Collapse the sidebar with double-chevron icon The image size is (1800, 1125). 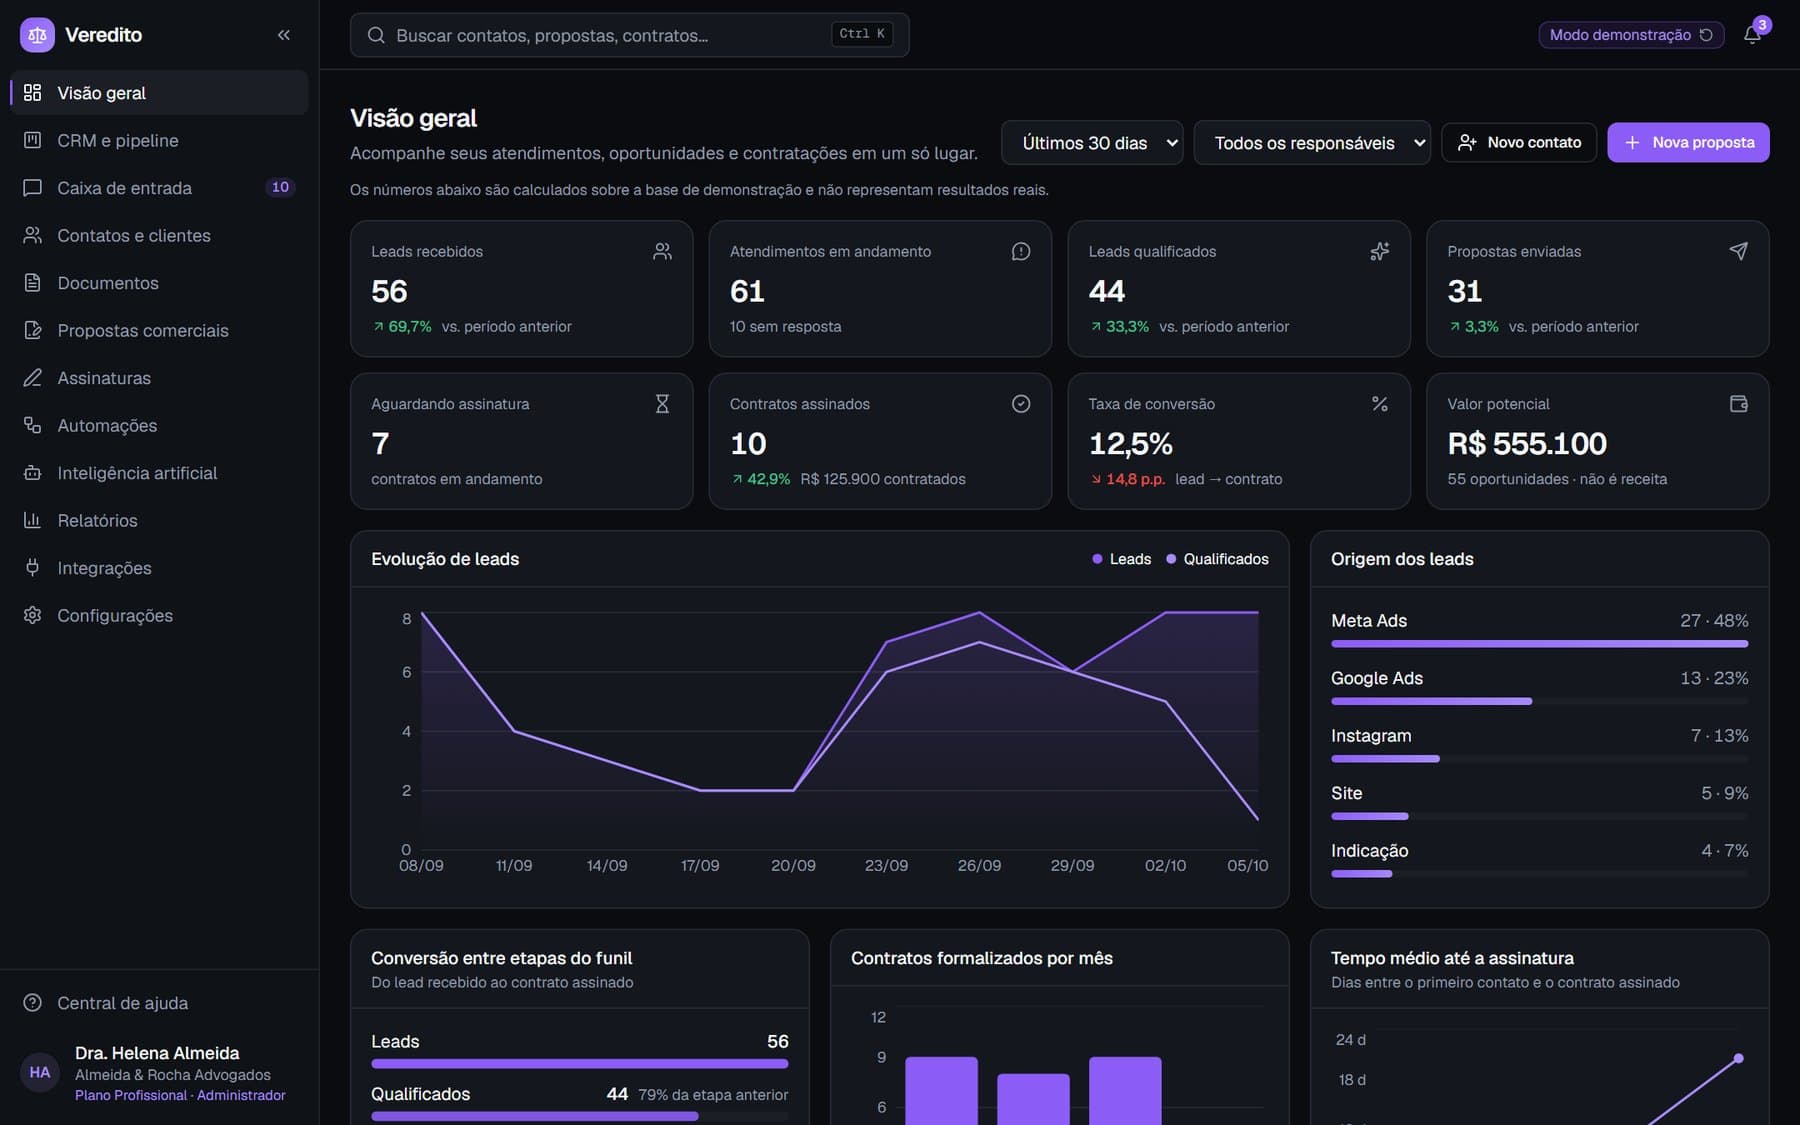[284, 35]
